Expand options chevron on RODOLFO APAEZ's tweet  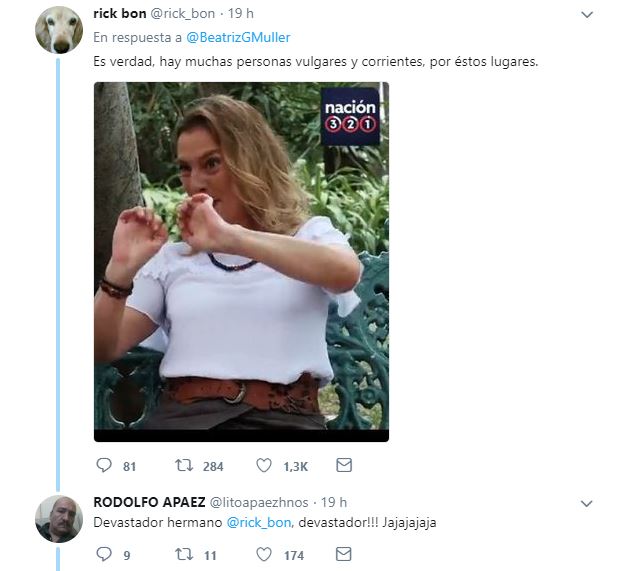coord(589,502)
